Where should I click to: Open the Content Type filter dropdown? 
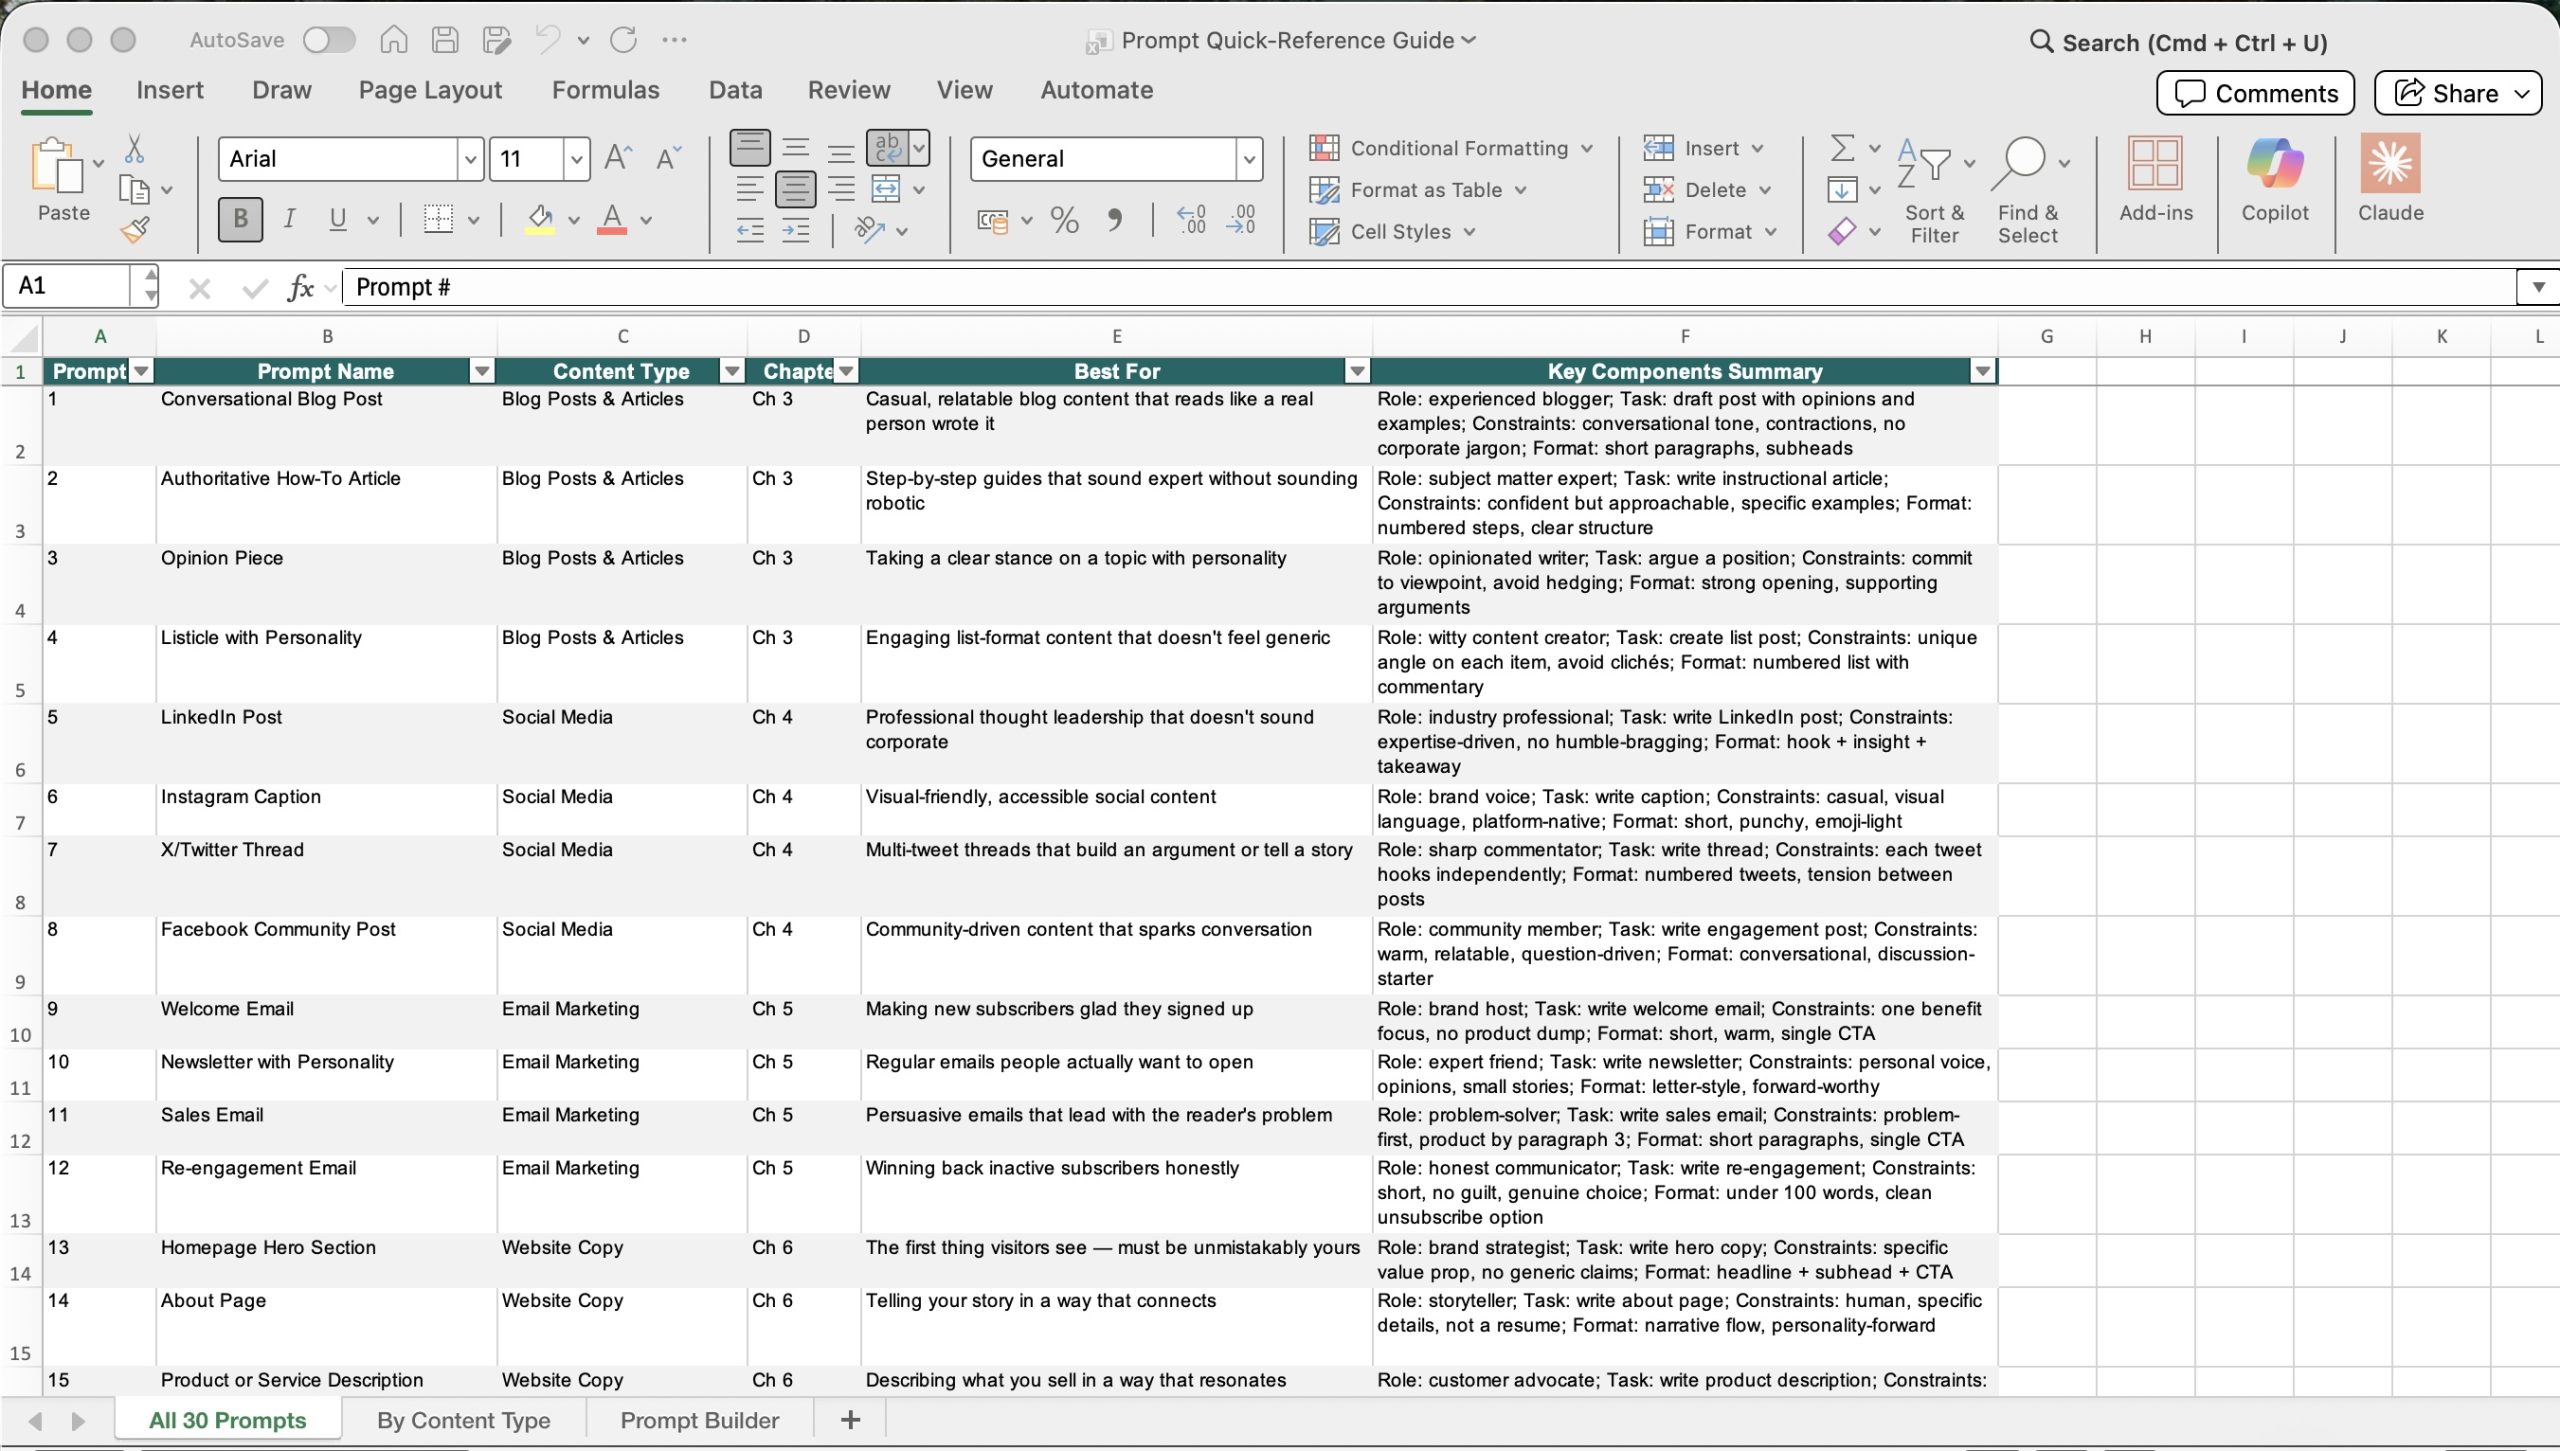tap(732, 372)
